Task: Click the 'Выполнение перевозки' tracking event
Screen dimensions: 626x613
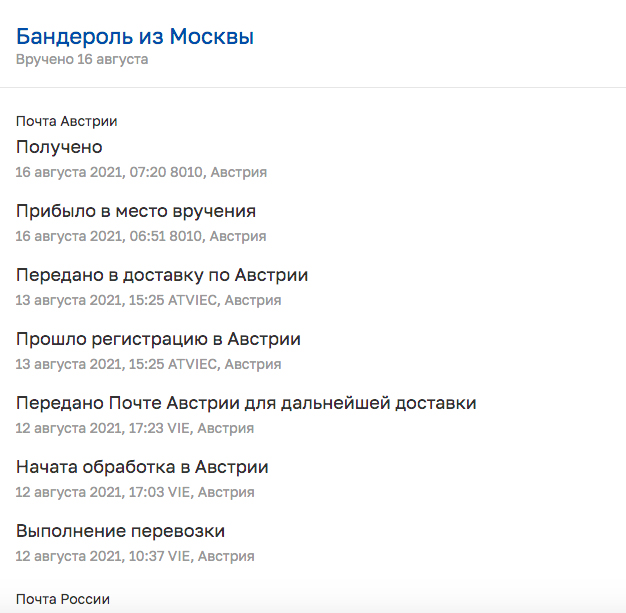Action: 120,531
